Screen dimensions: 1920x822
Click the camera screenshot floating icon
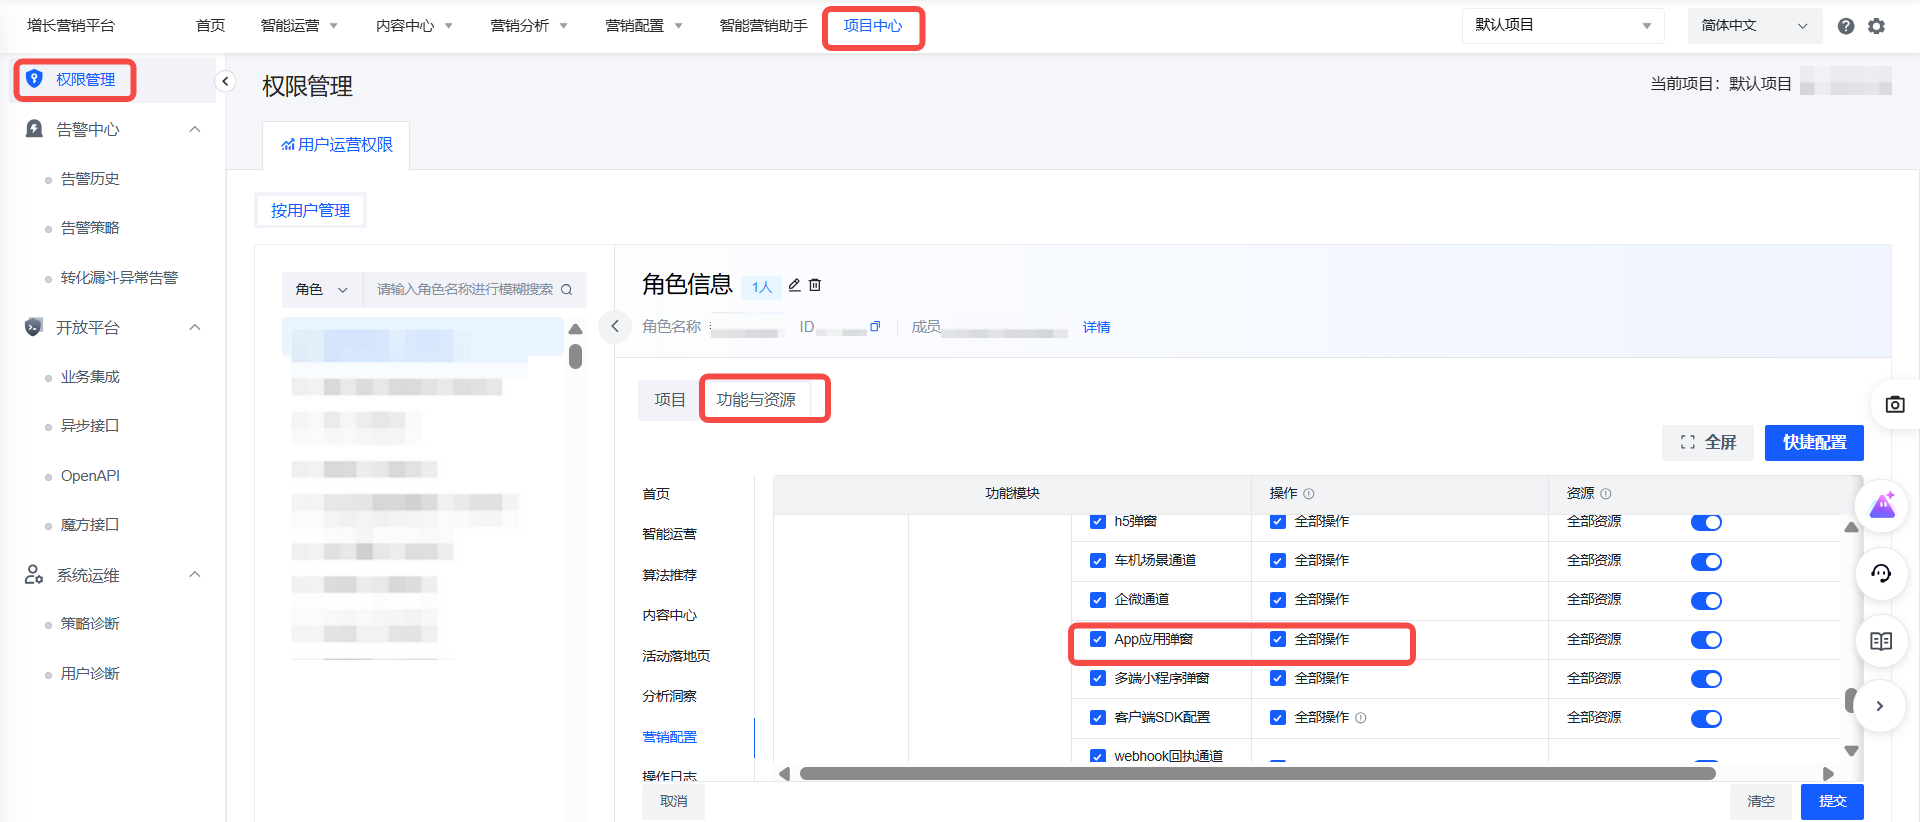coord(1894,405)
